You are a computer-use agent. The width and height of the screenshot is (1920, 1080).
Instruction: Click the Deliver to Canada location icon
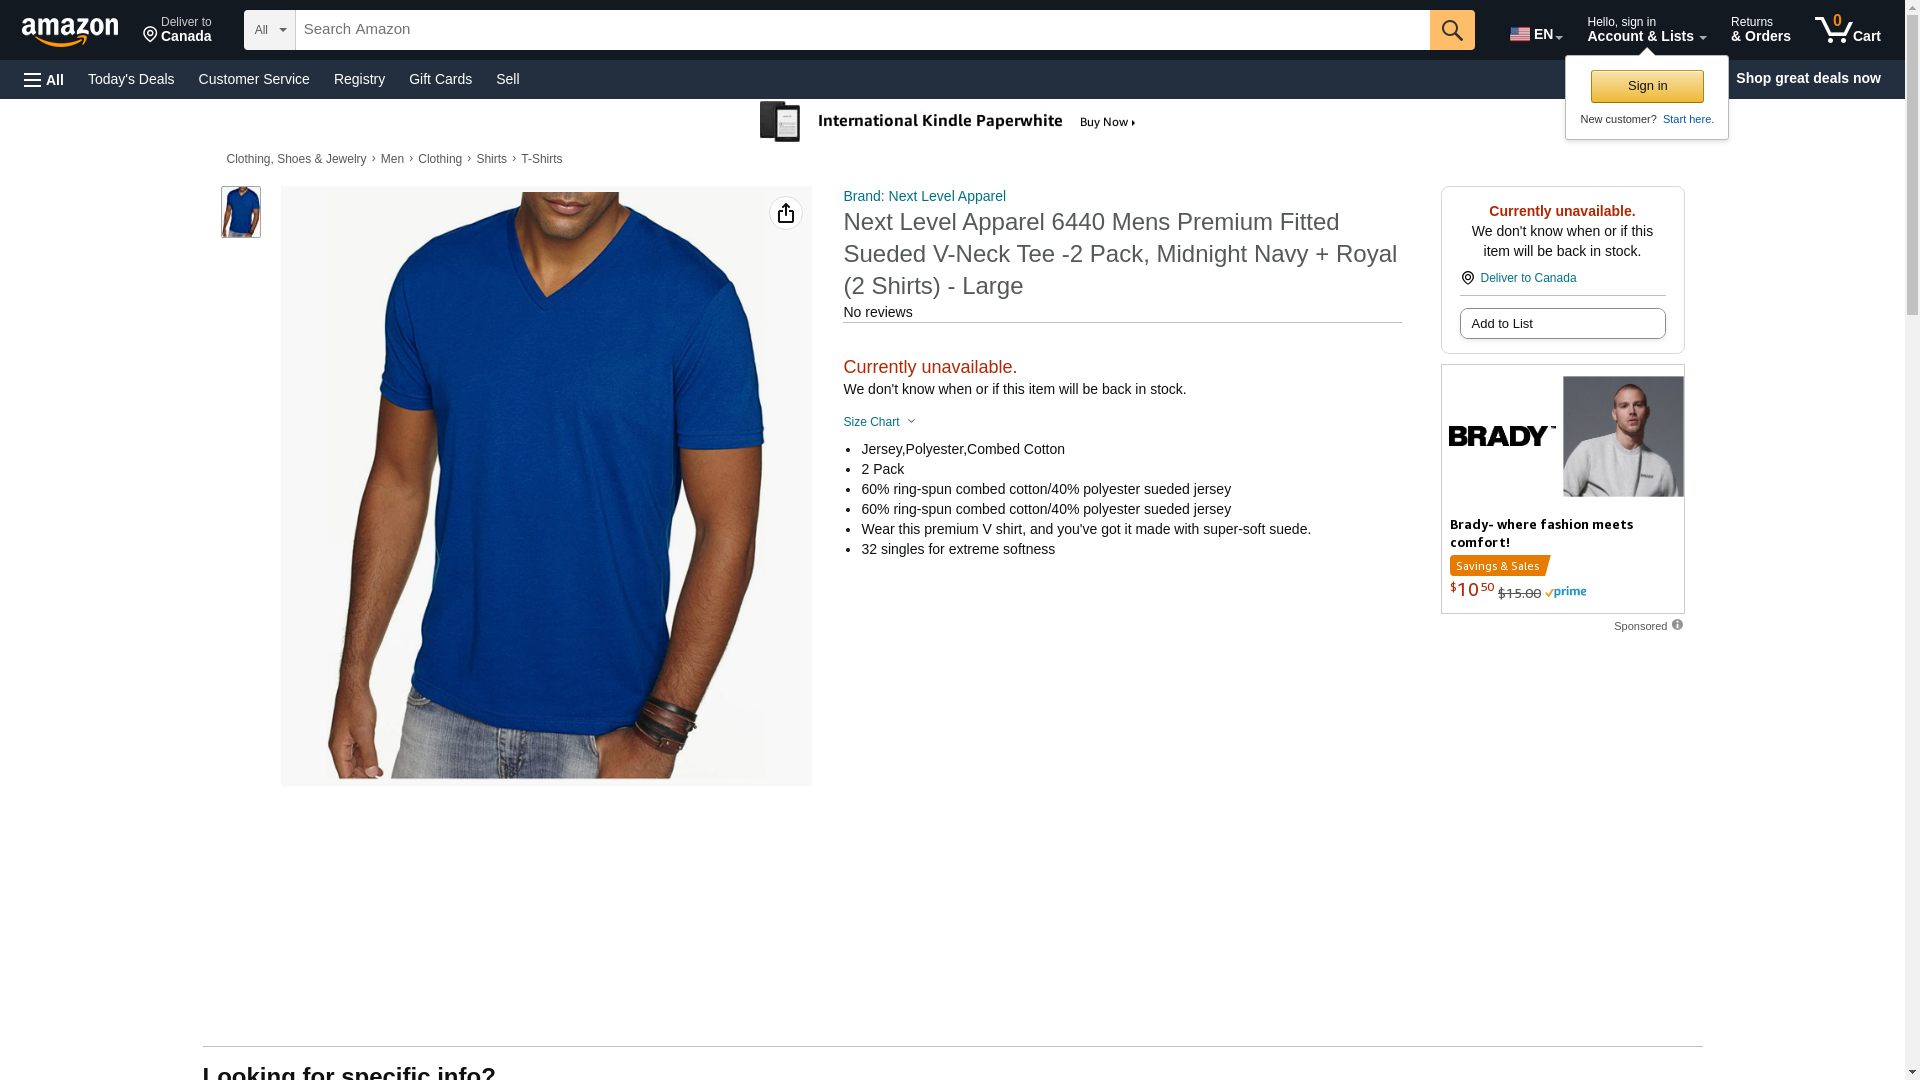(x=1467, y=278)
